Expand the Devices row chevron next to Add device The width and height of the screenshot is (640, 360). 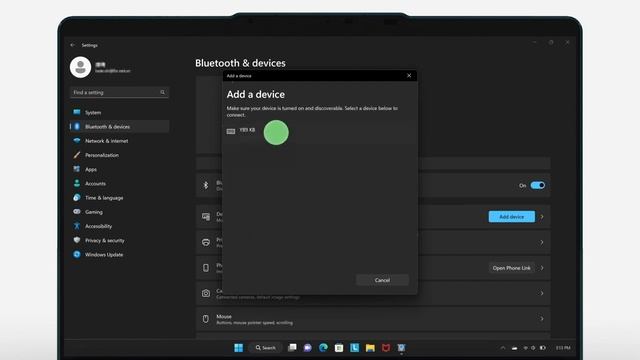pos(542,217)
